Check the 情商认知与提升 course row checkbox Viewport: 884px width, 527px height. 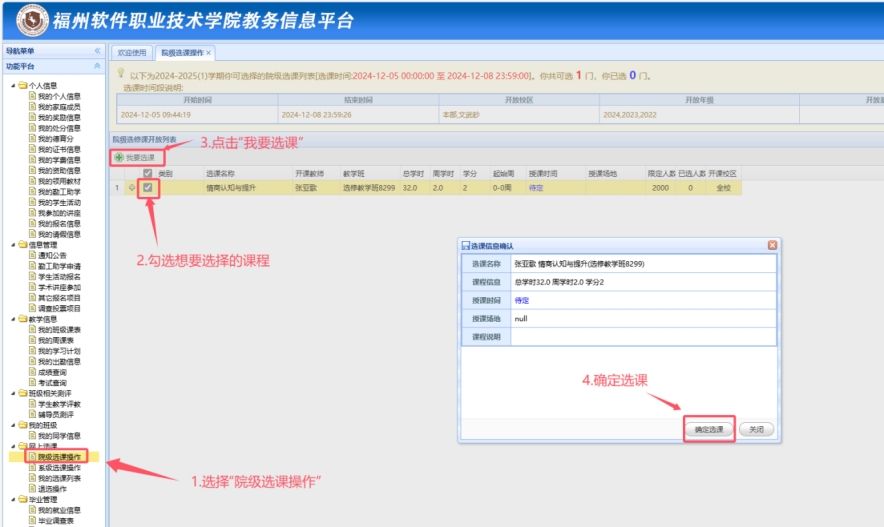(148, 188)
